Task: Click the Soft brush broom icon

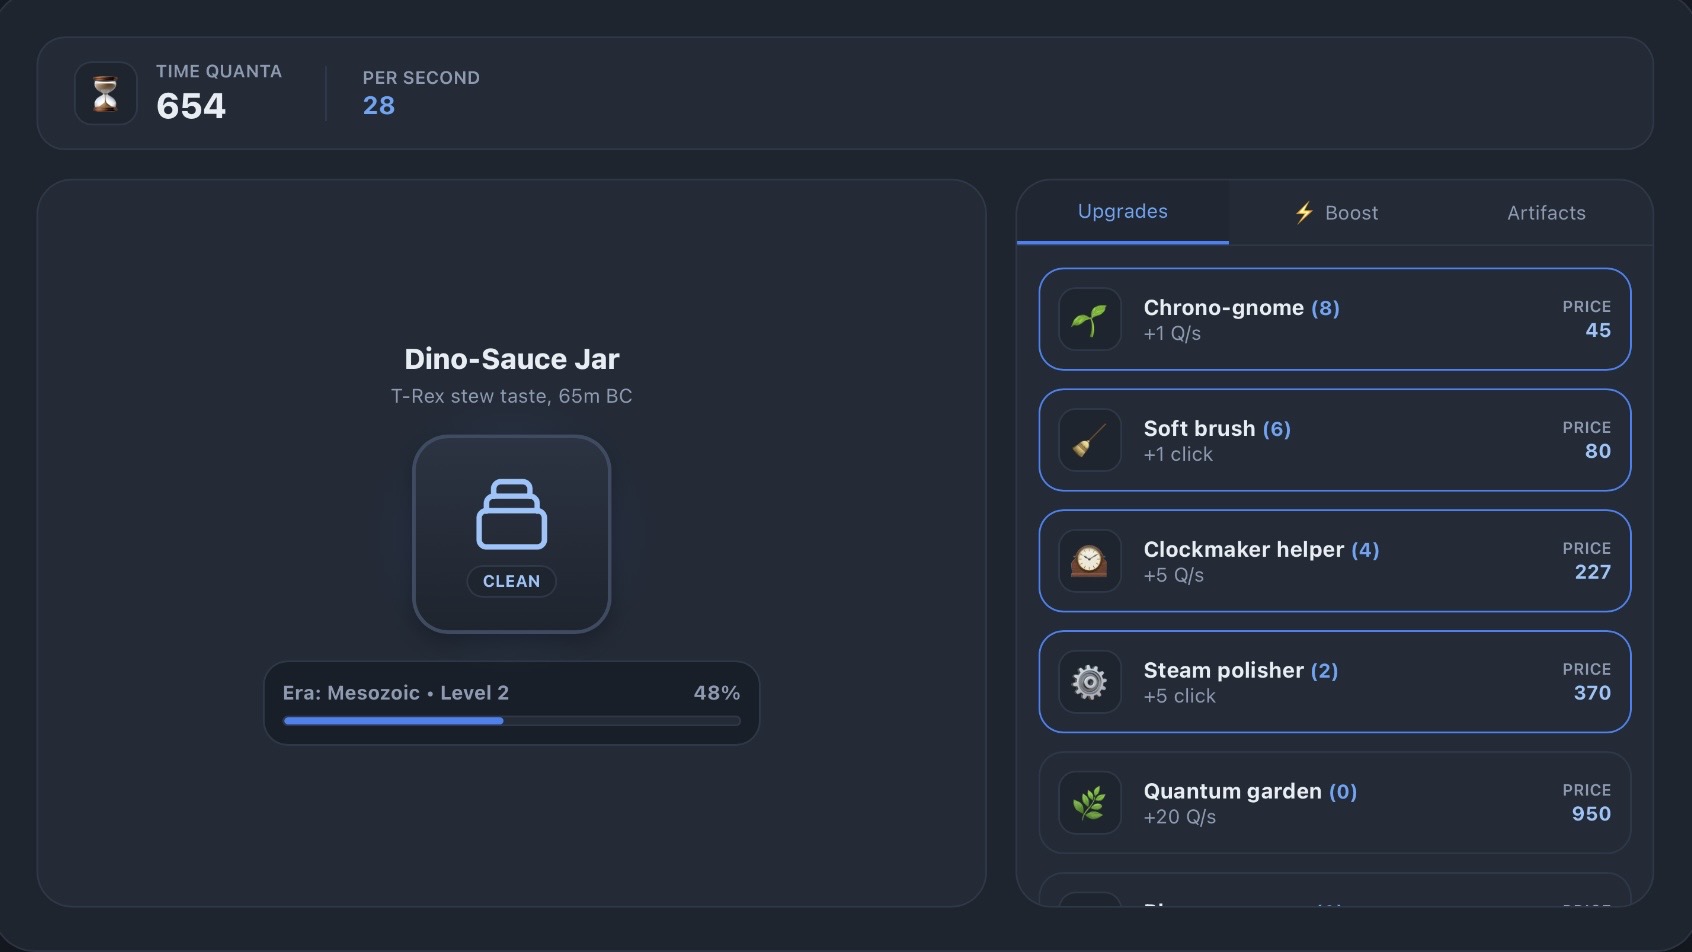Action: point(1090,441)
